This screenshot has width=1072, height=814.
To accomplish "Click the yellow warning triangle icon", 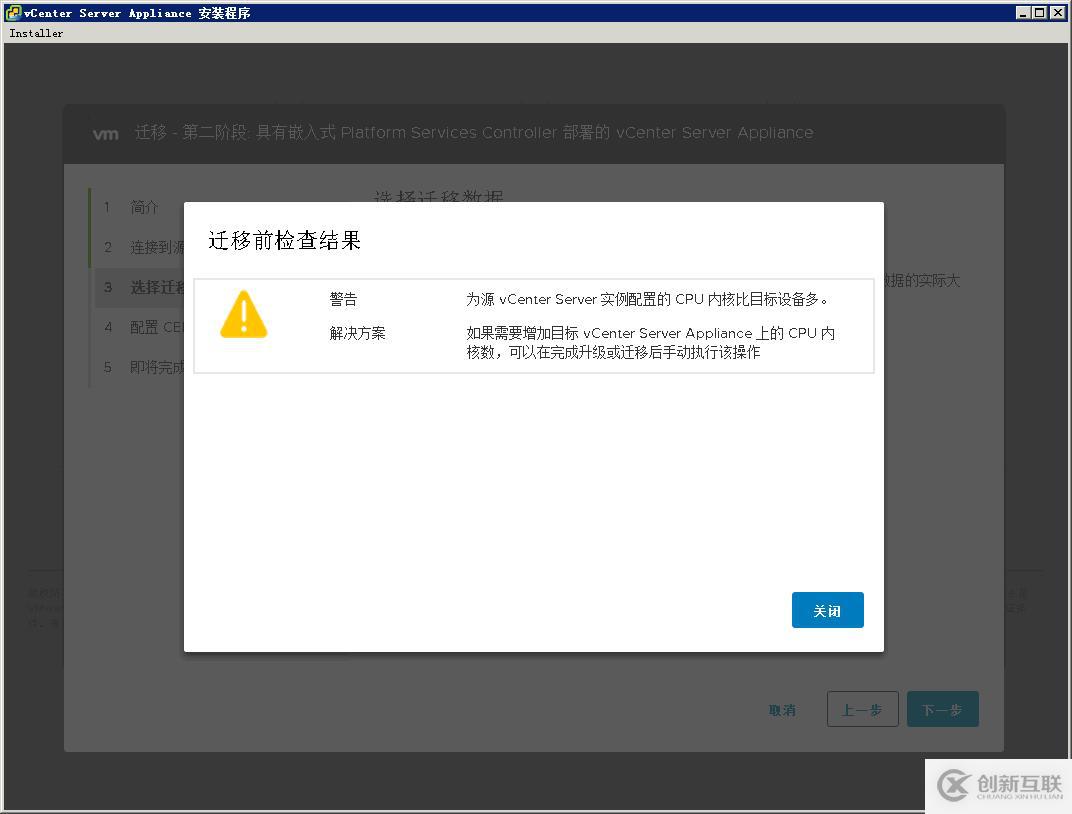I will click(x=243, y=314).
